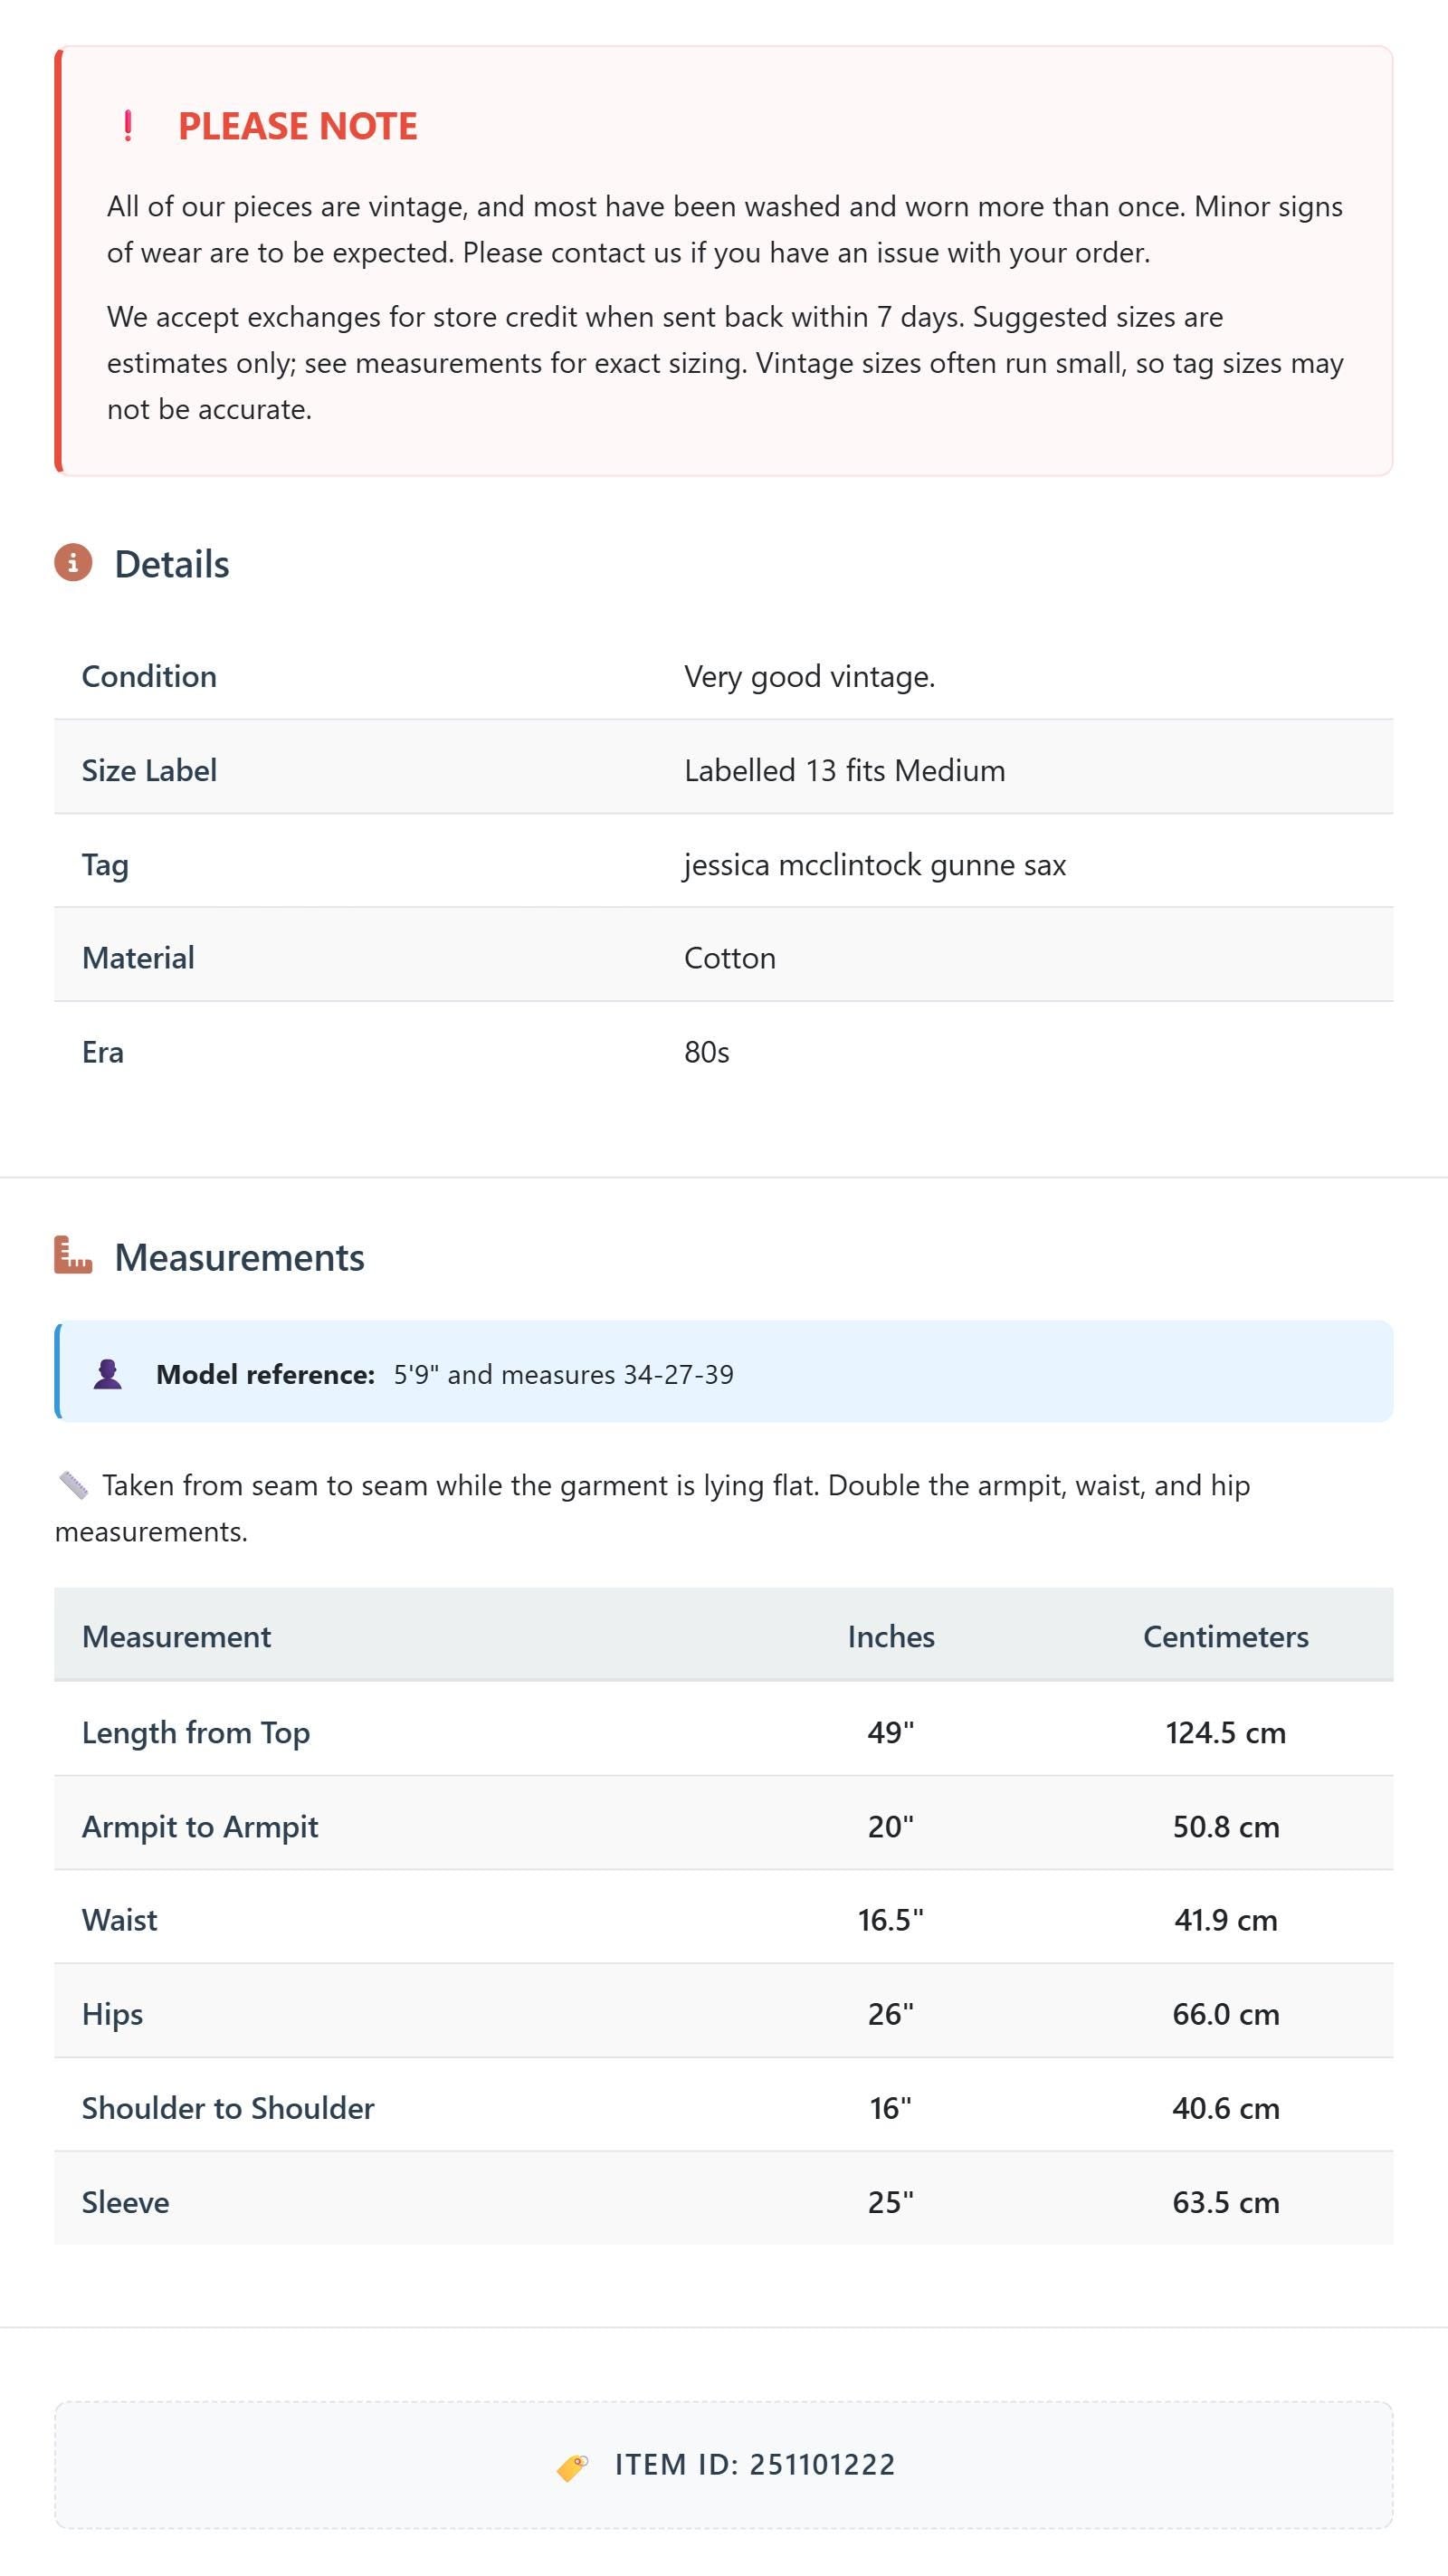Select the Centimeters column header

click(1226, 1636)
